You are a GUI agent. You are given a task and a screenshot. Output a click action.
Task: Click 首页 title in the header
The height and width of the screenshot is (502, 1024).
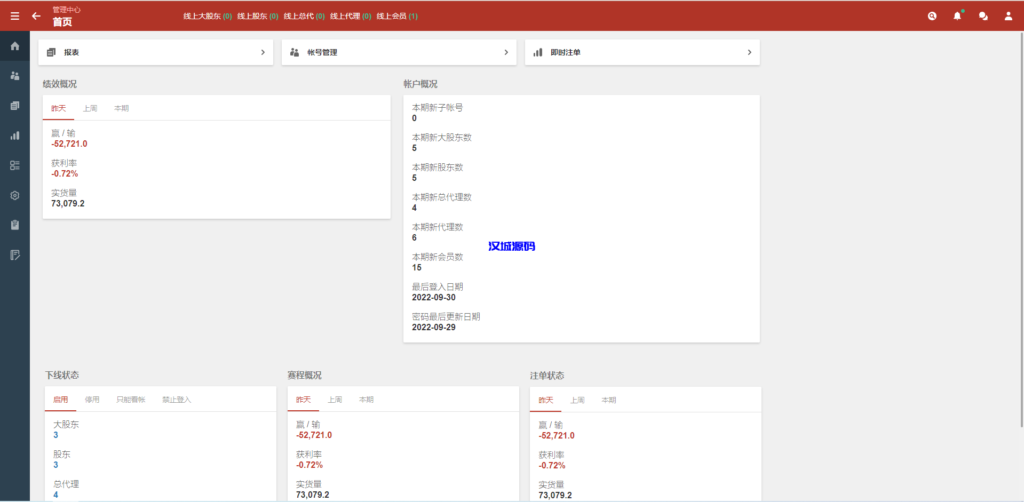click(63, 22)
